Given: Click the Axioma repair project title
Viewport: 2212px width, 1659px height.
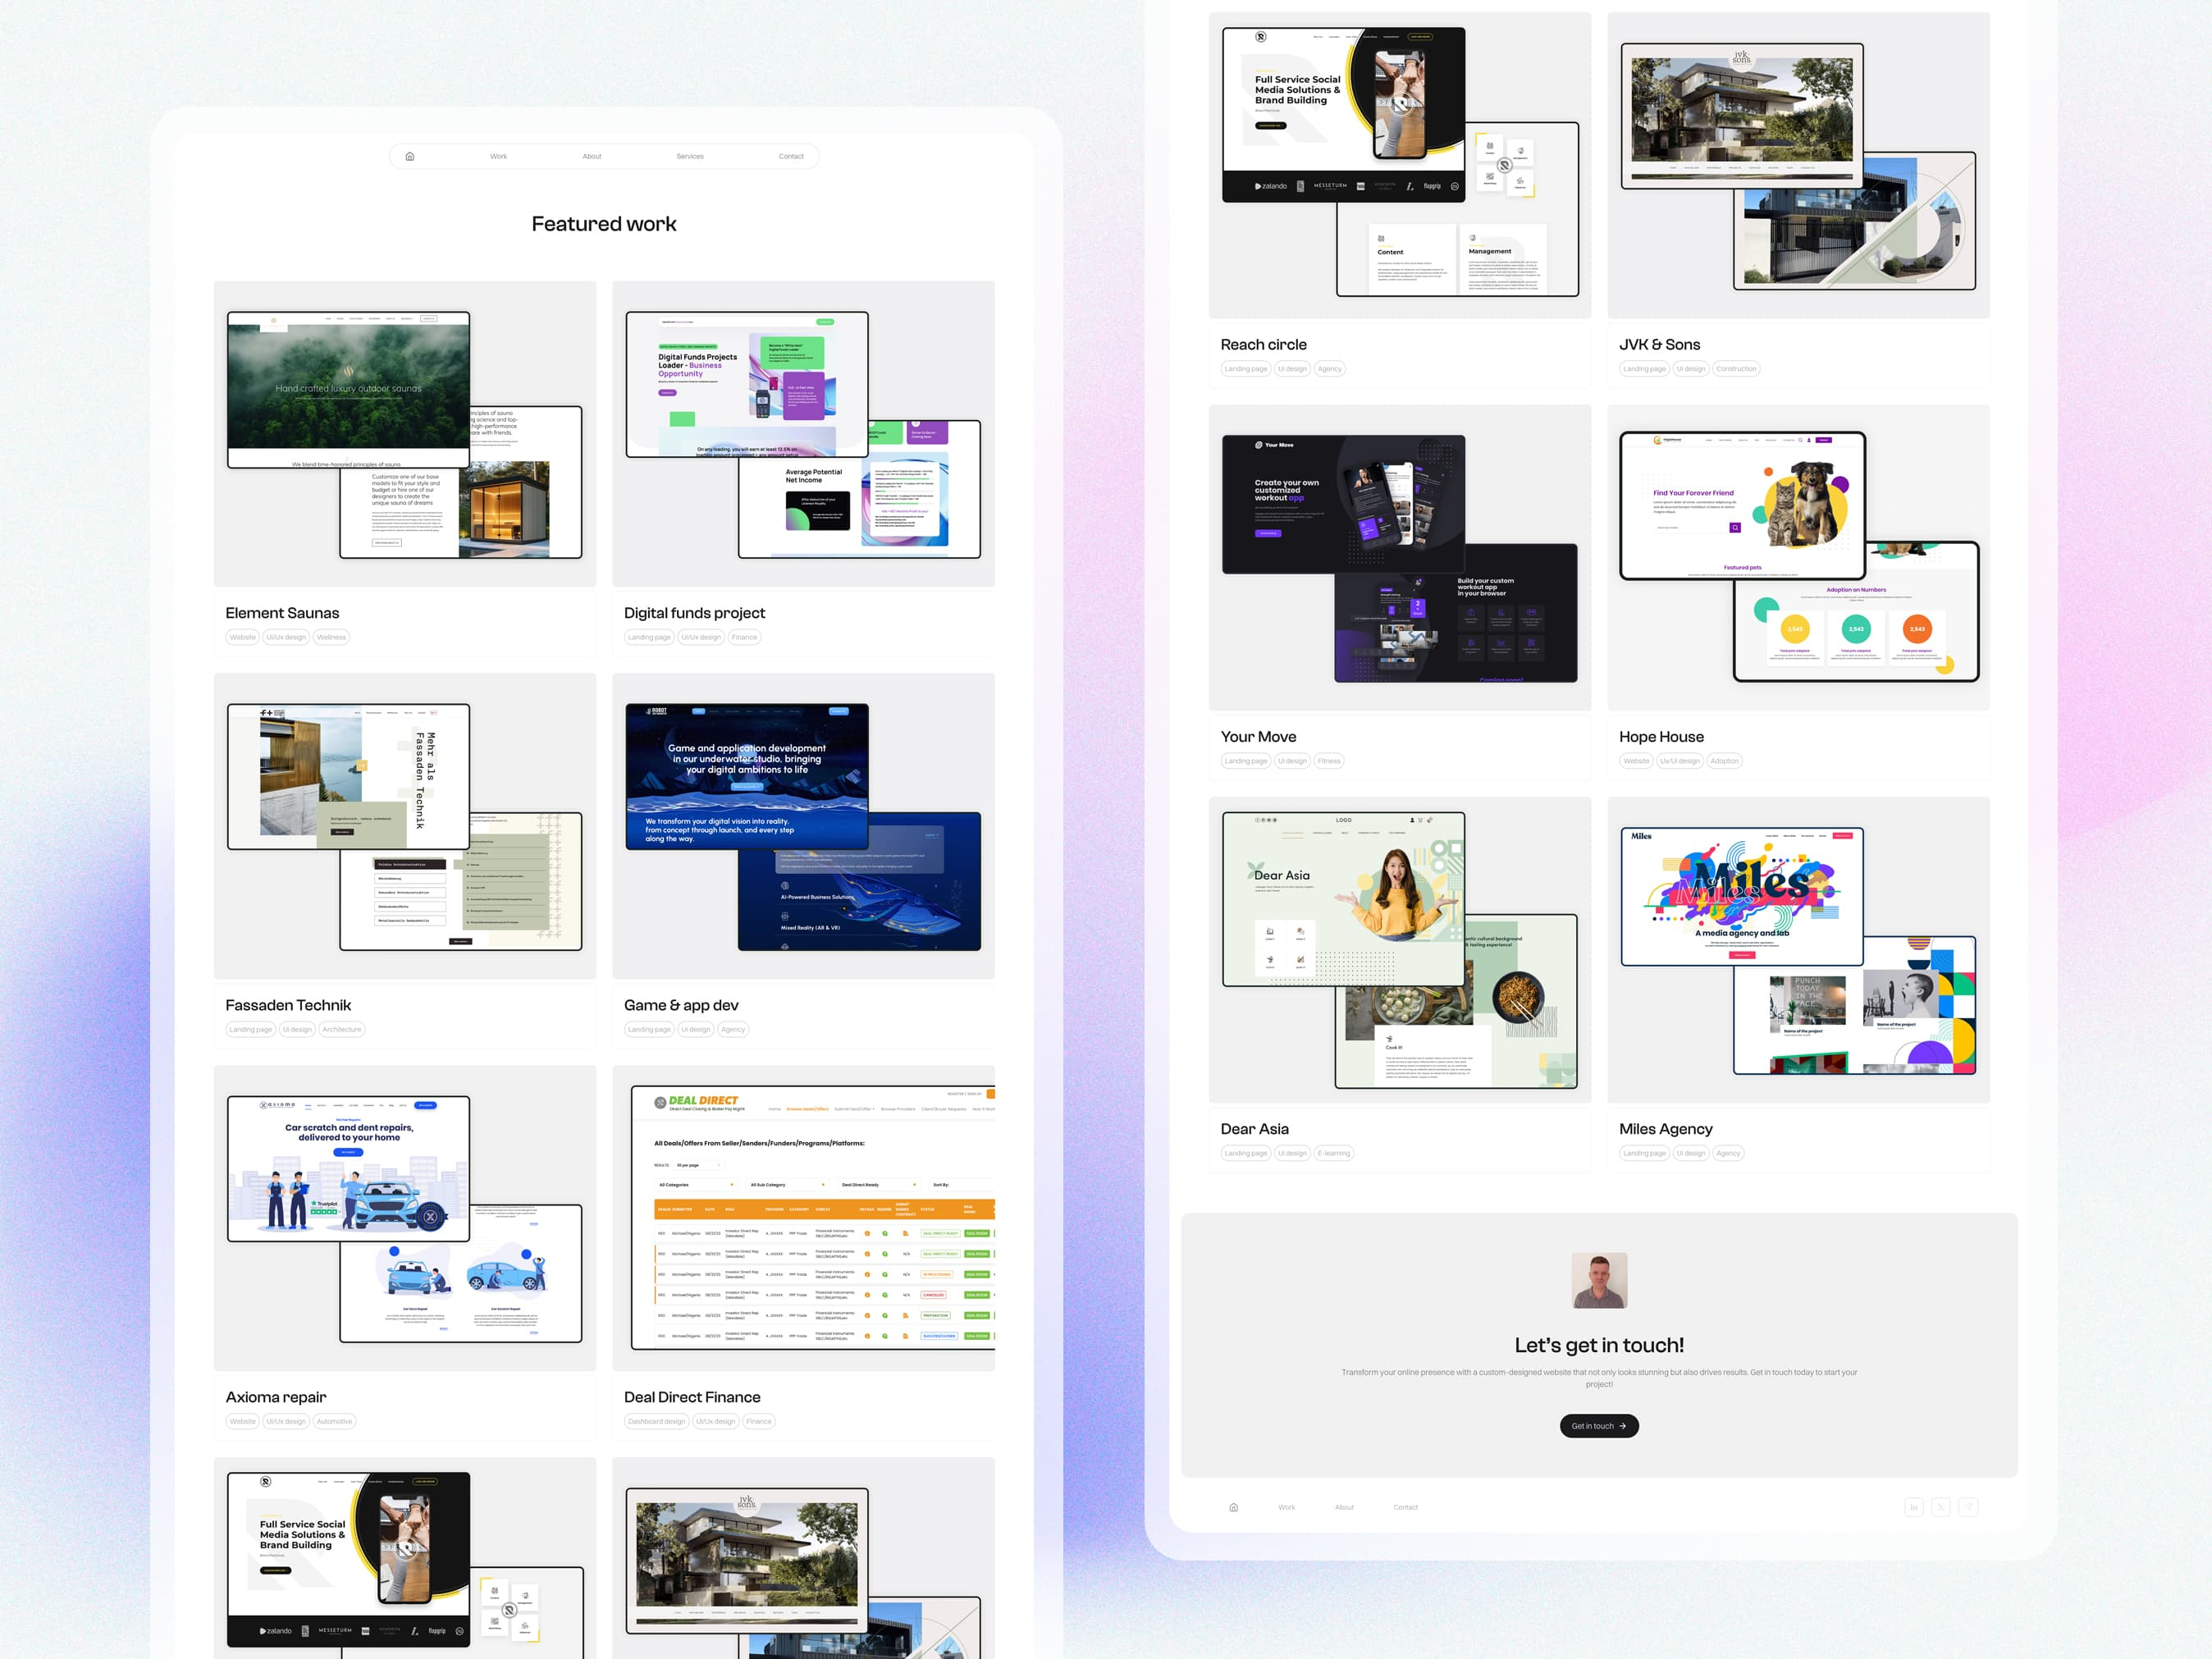Looking at the screenshot, I should [276, 1397].
